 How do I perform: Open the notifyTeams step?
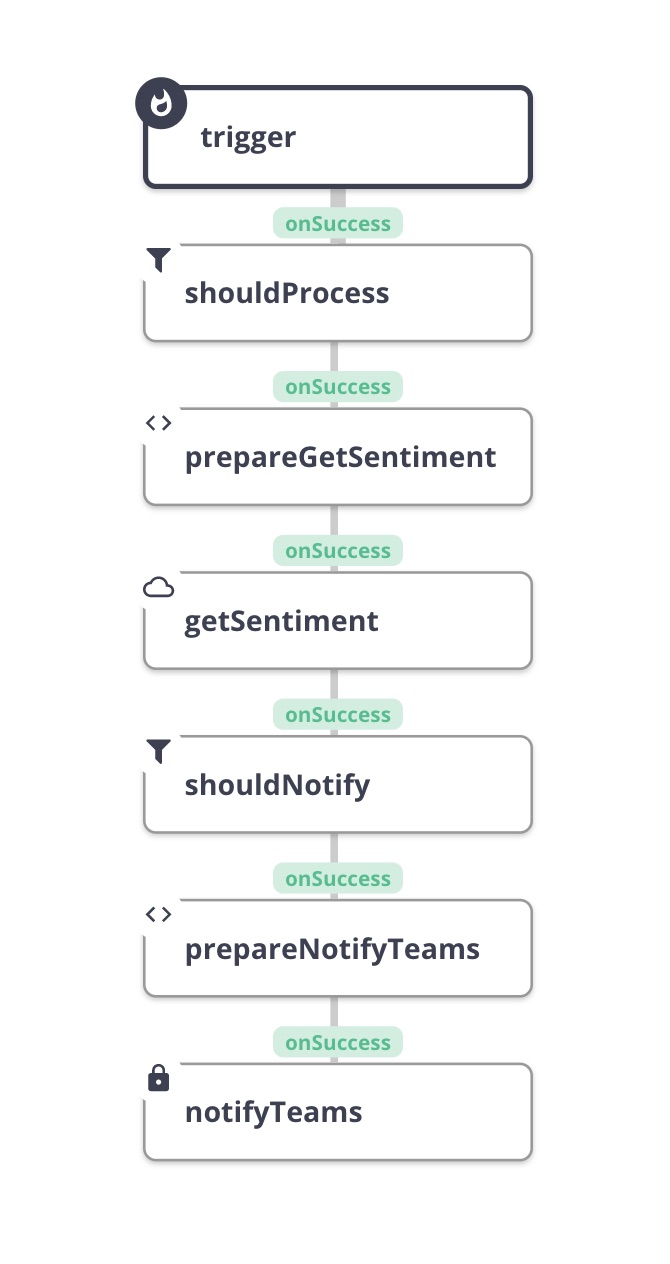pos(338,1112)
